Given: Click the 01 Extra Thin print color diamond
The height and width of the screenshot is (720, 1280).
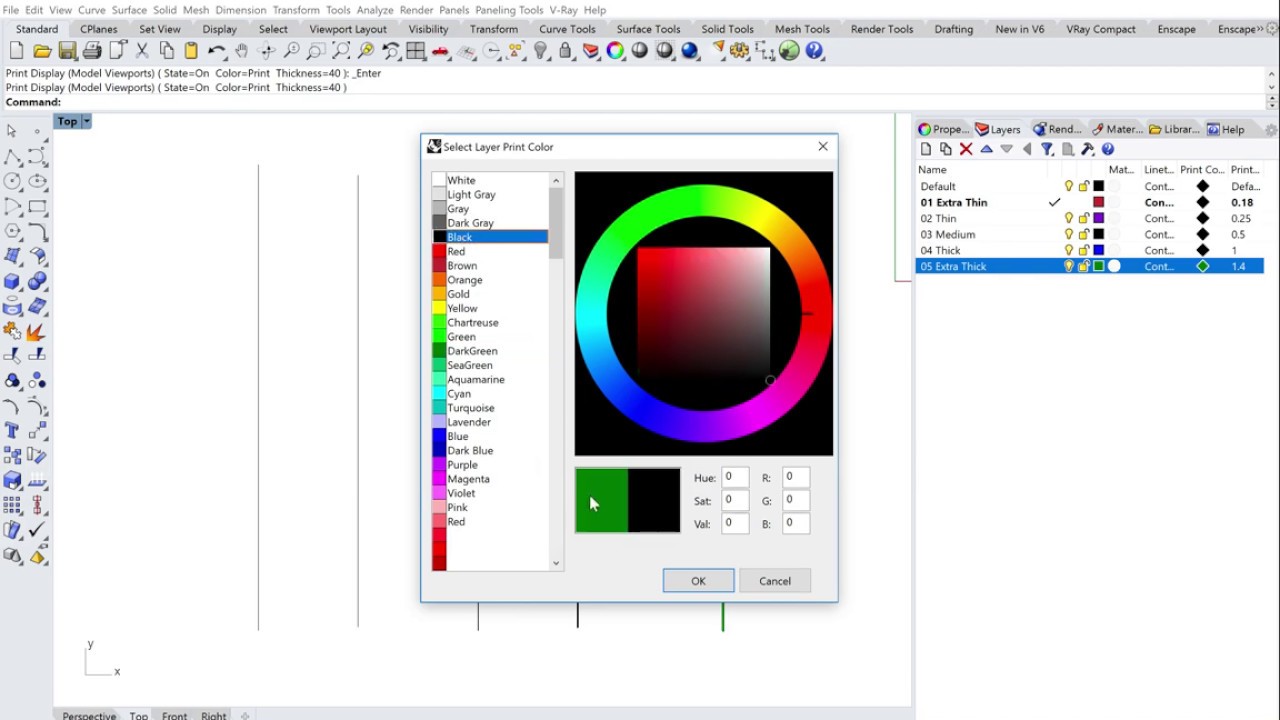Looking at the screenshot, I should point(1203,202).
